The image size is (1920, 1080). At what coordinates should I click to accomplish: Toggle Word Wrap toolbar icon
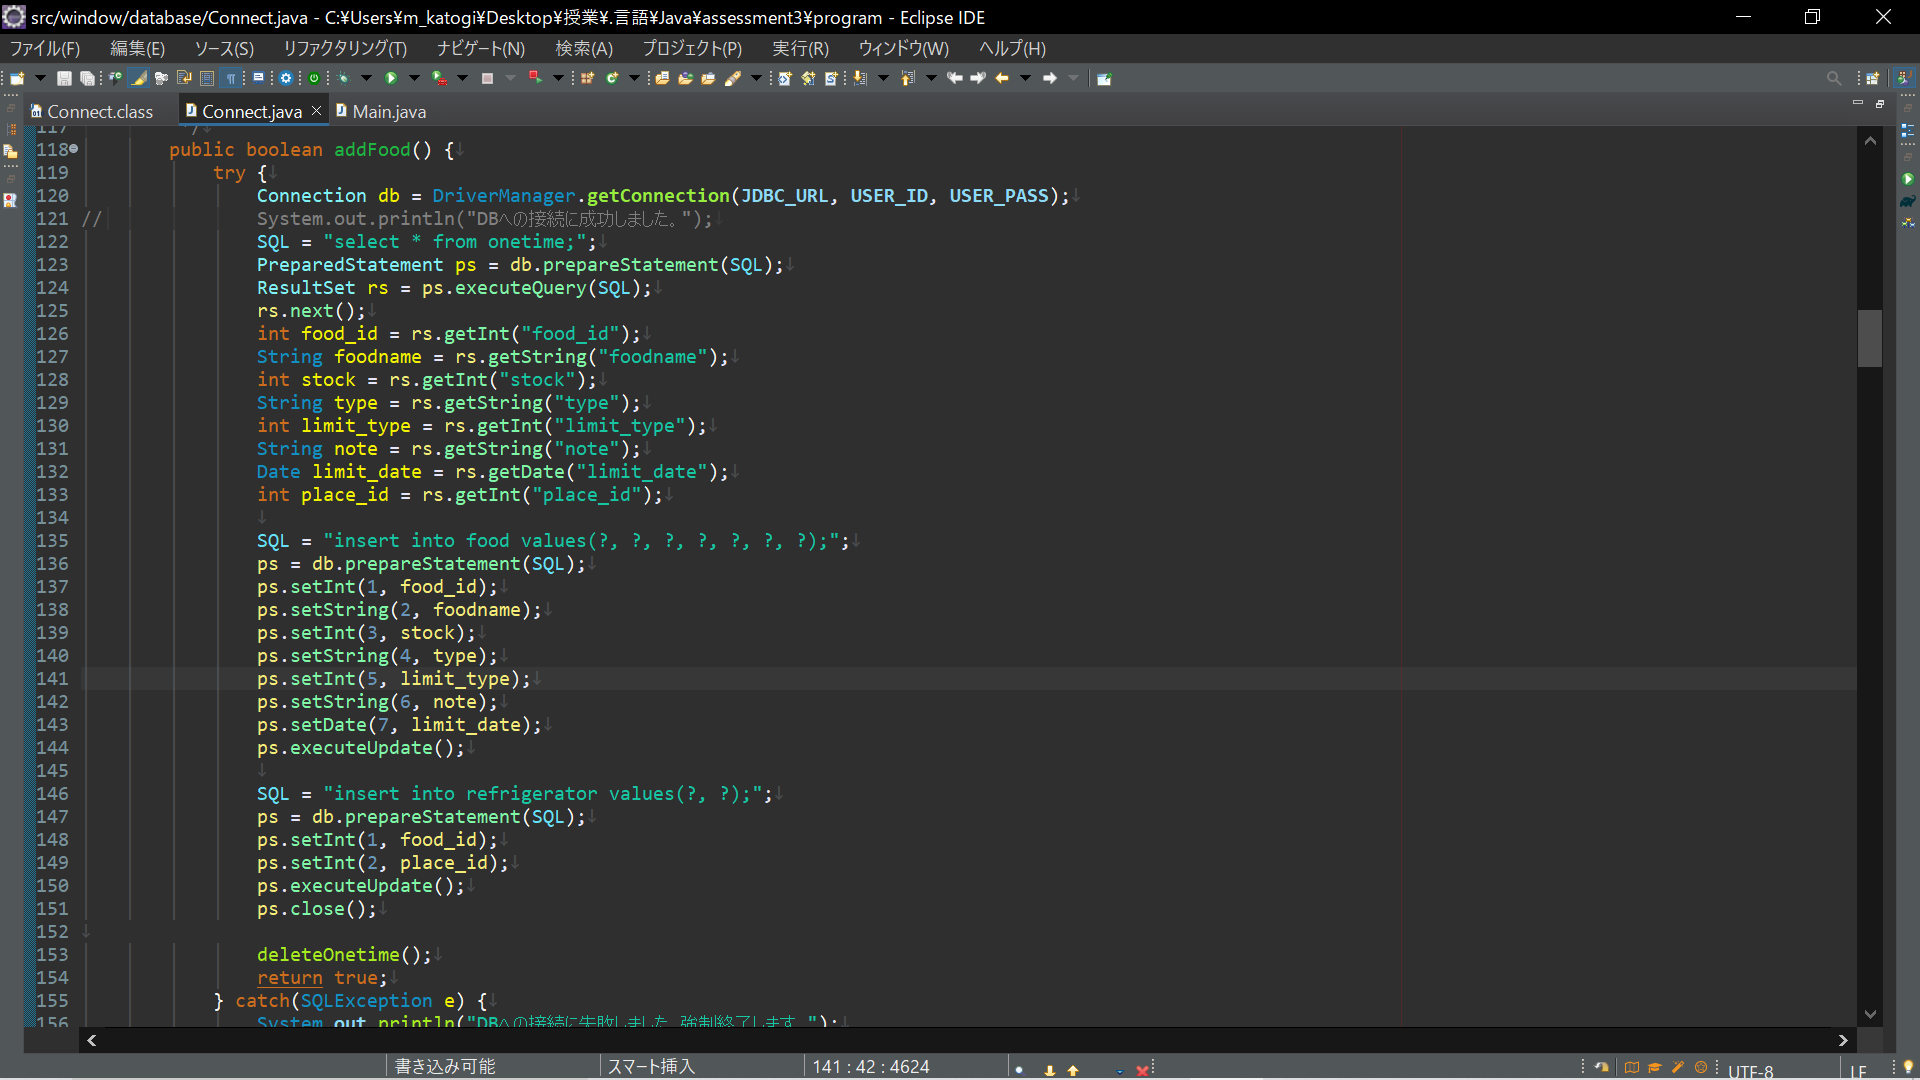[184, 78]
